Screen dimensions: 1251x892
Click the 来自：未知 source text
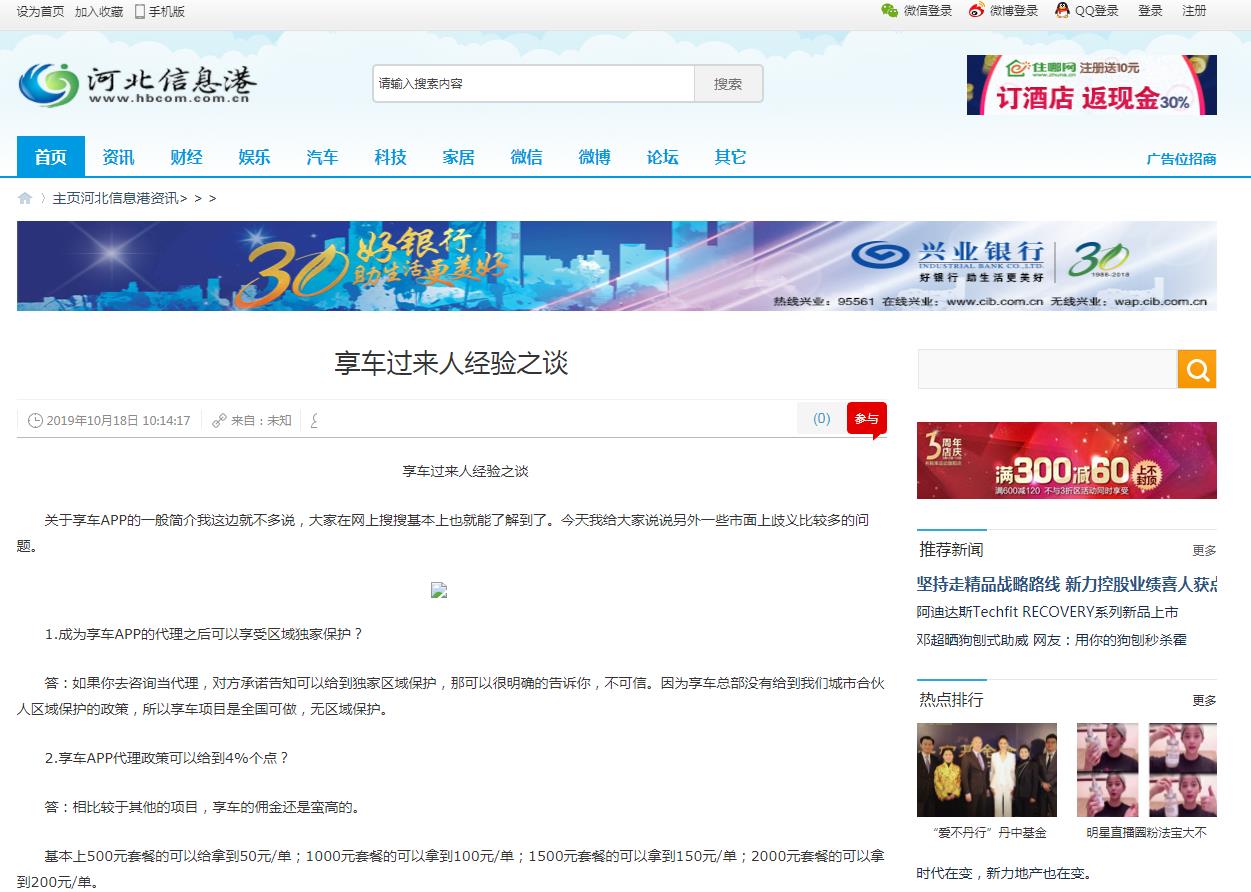point(261,420)
